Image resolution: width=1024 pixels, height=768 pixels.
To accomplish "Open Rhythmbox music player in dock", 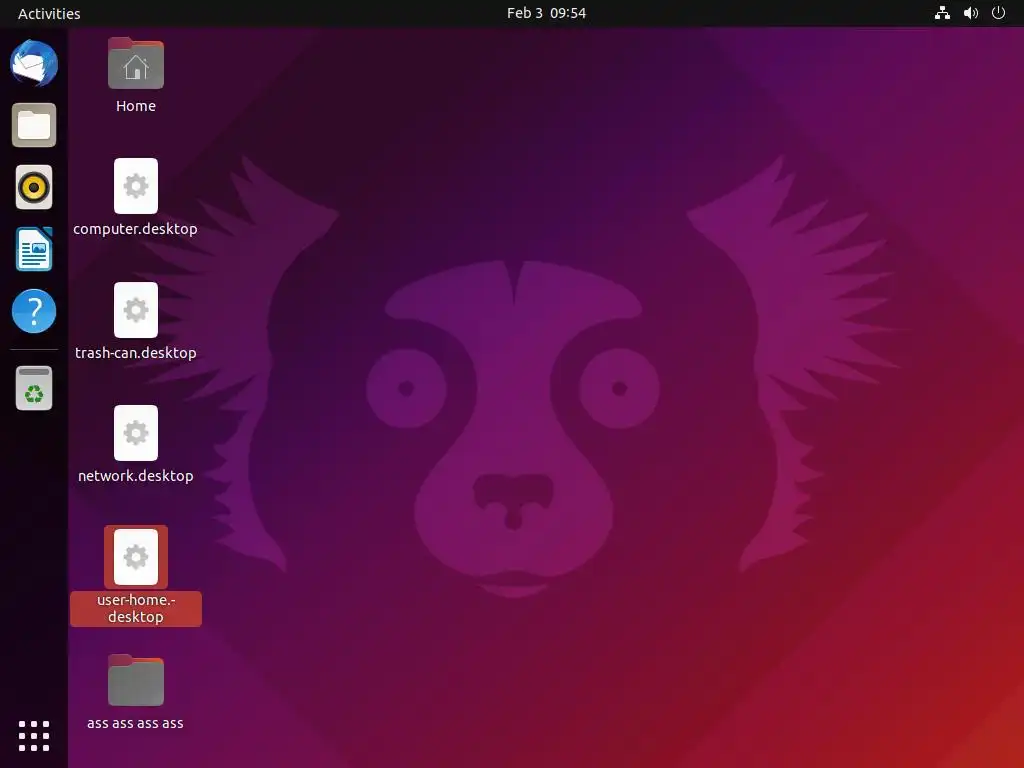I will pos(34,187).
